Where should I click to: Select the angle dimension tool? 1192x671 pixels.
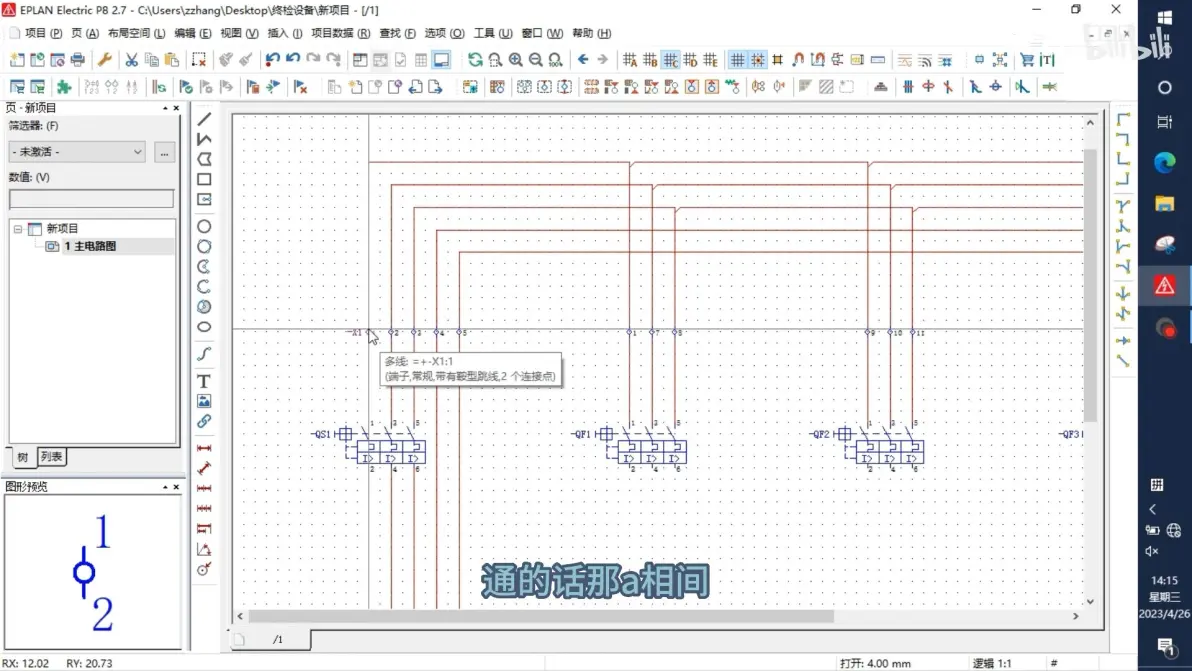204,549
